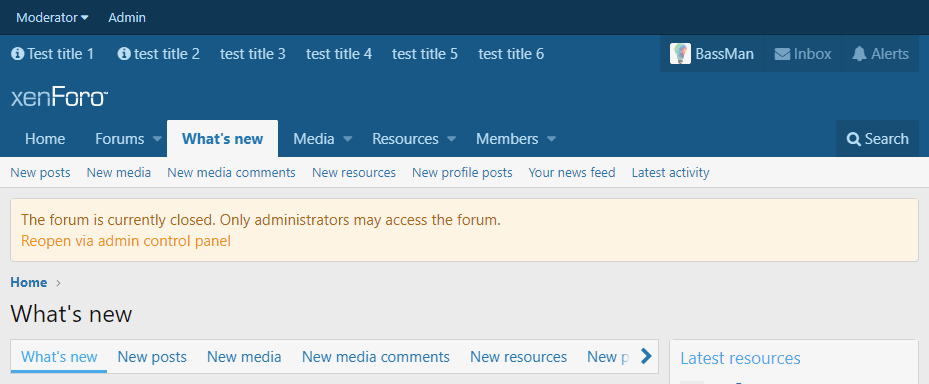
Task: Open the Media navigation tab
Action: tap(314, 139)
